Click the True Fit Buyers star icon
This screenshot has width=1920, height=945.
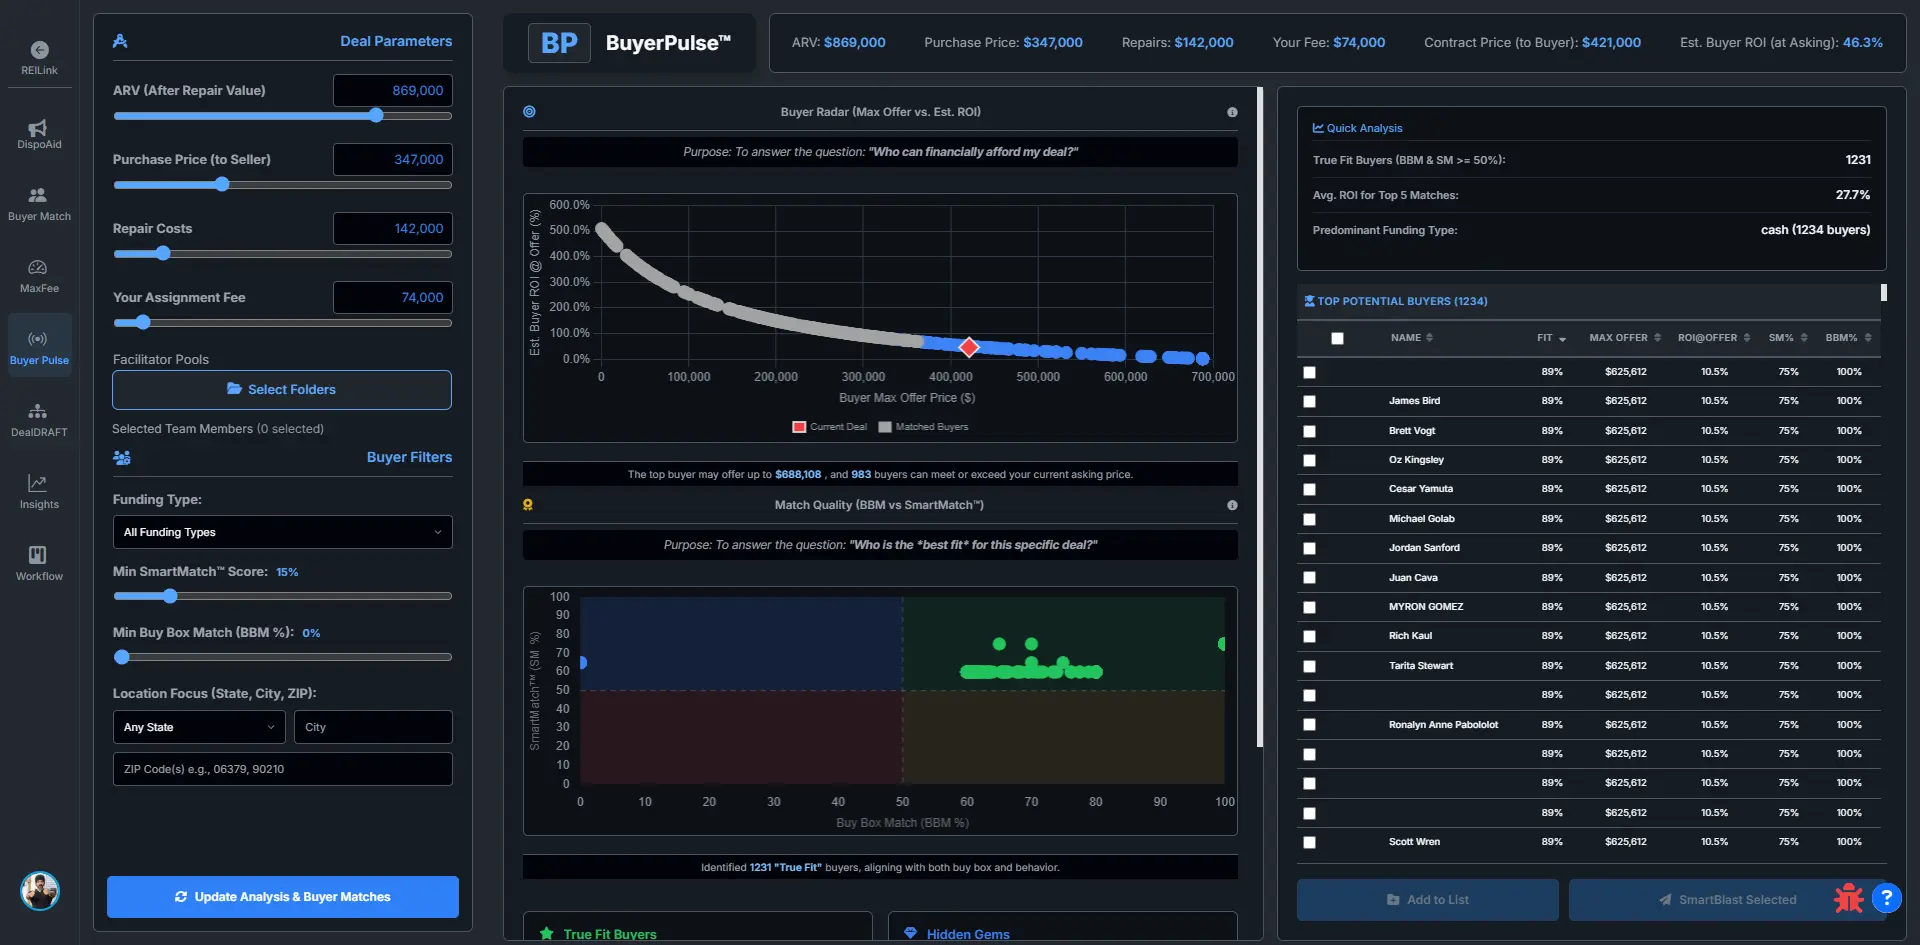(547, 934)
